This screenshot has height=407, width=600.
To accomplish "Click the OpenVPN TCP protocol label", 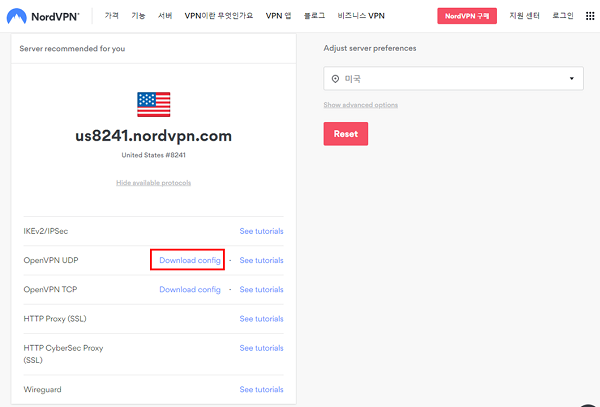I will click(50, 290).
